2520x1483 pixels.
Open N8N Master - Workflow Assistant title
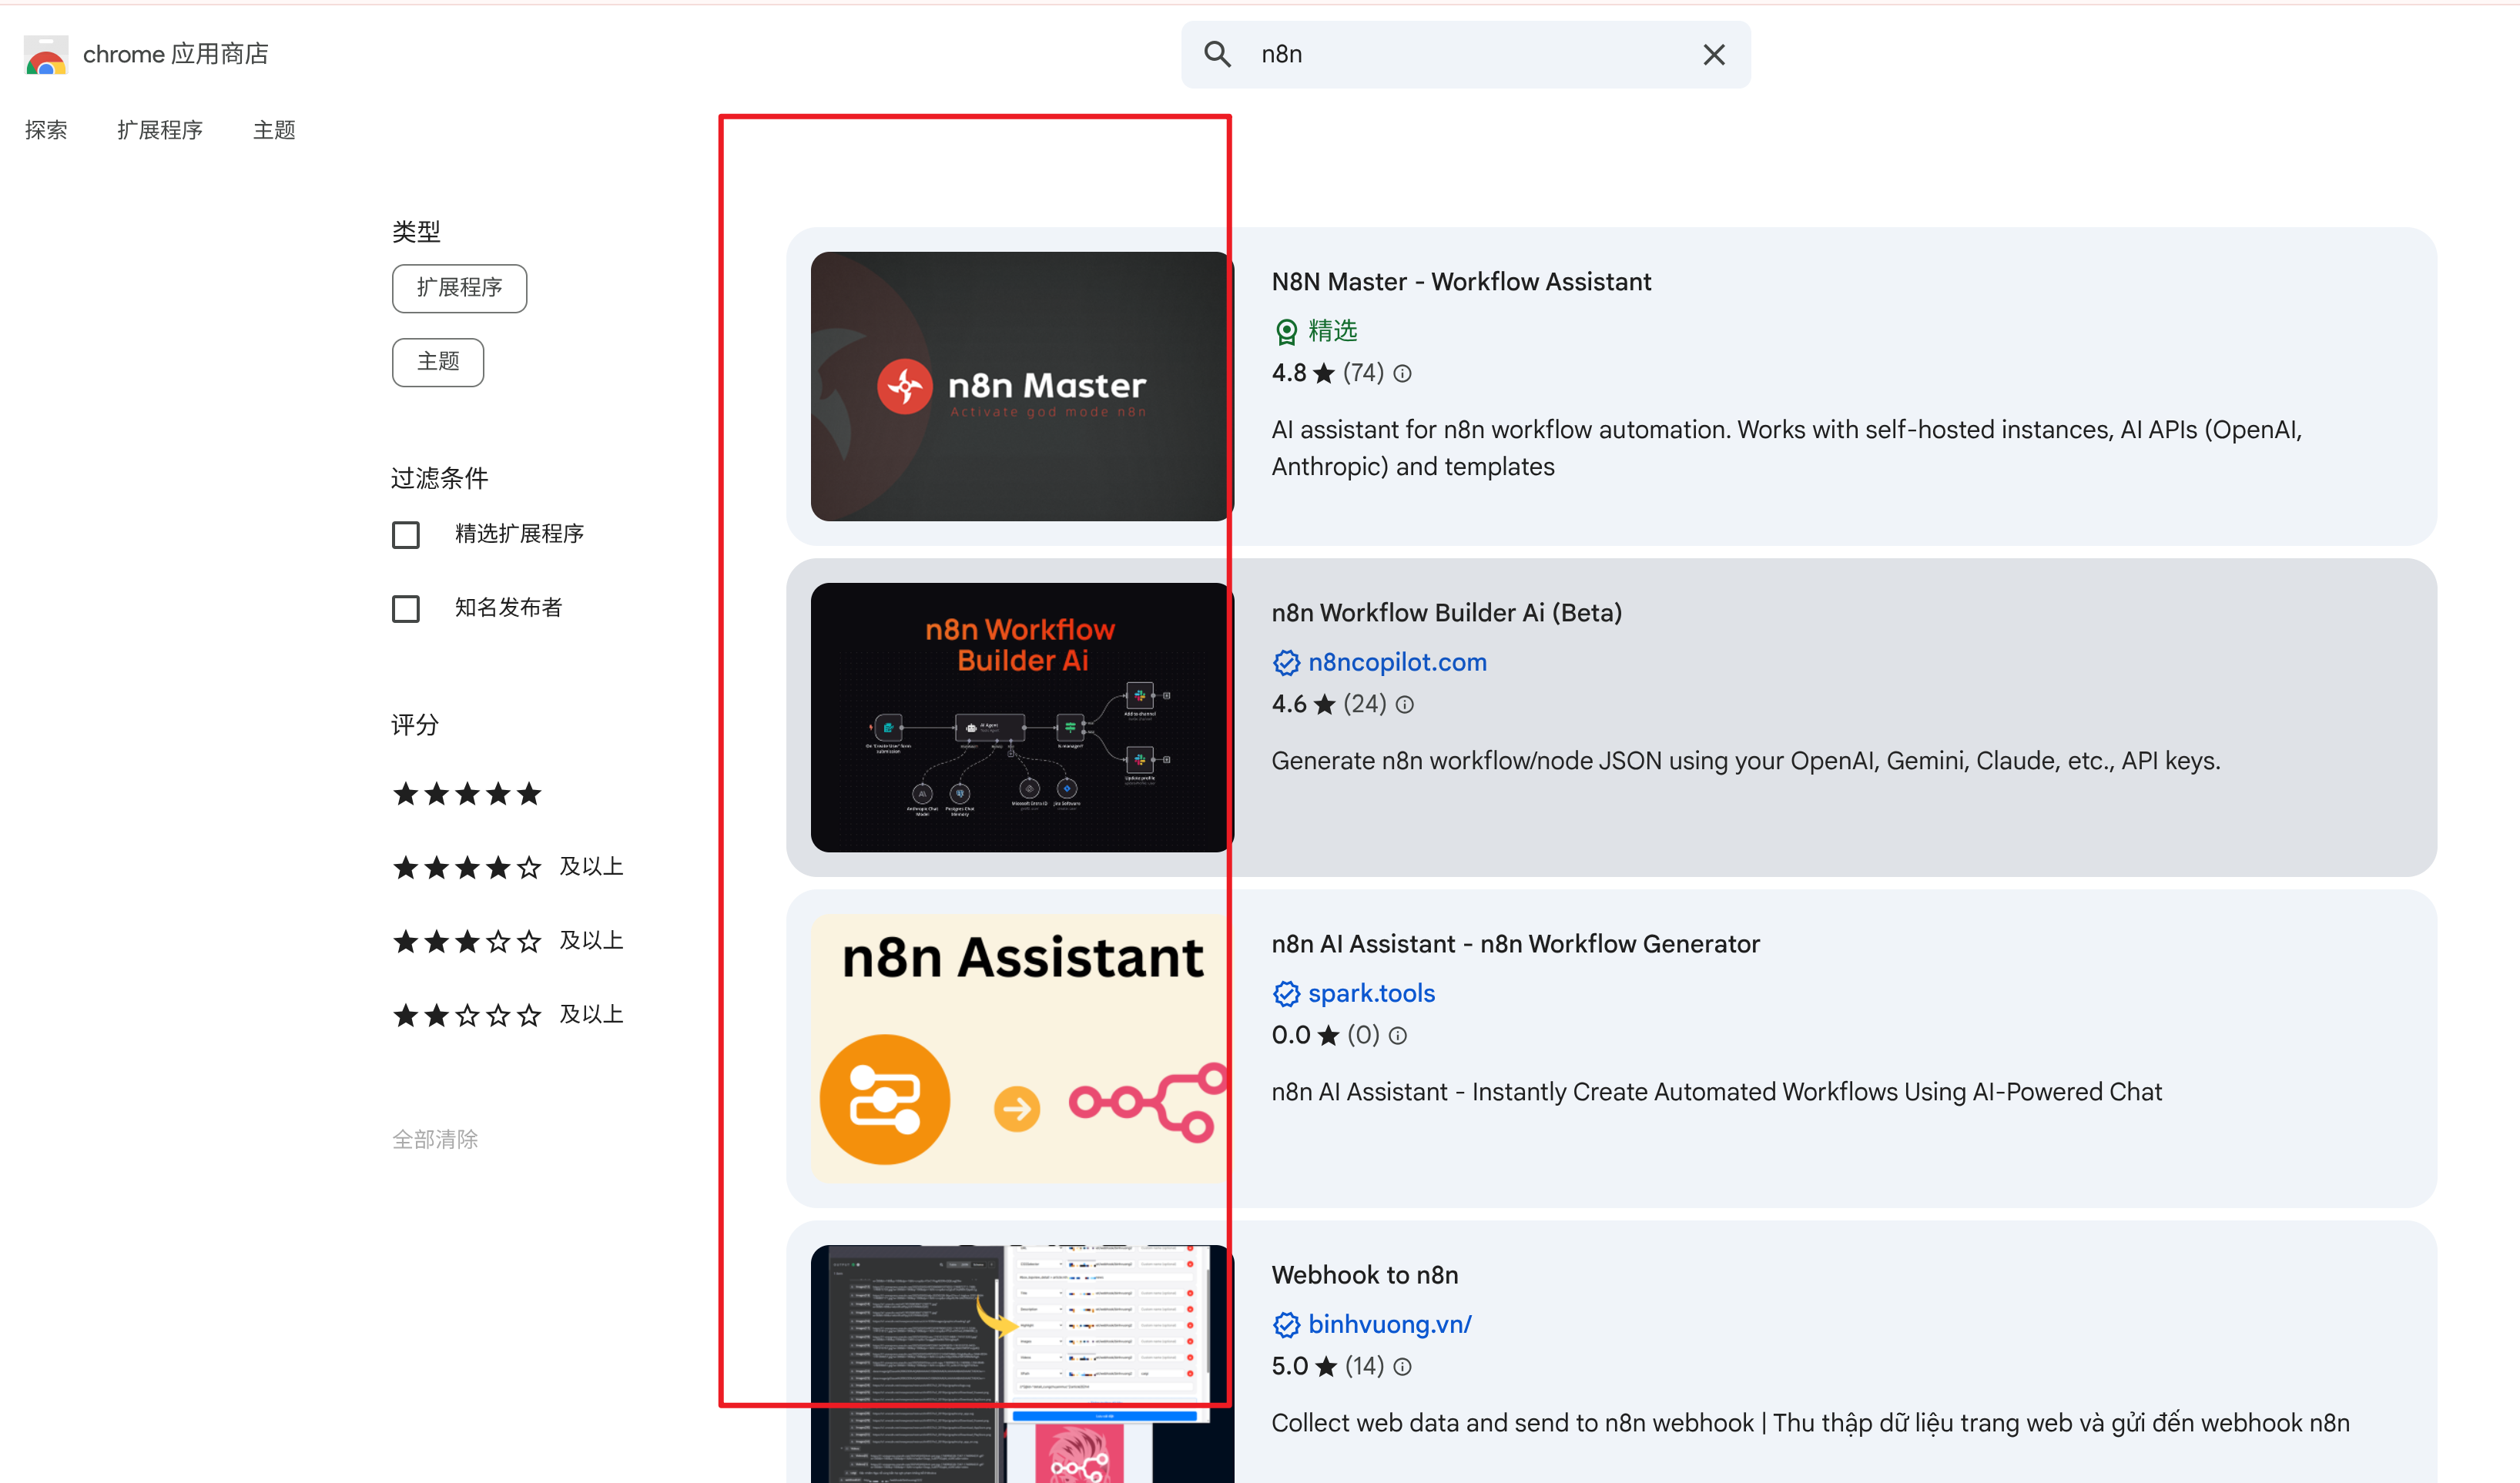click(1461, 282)
